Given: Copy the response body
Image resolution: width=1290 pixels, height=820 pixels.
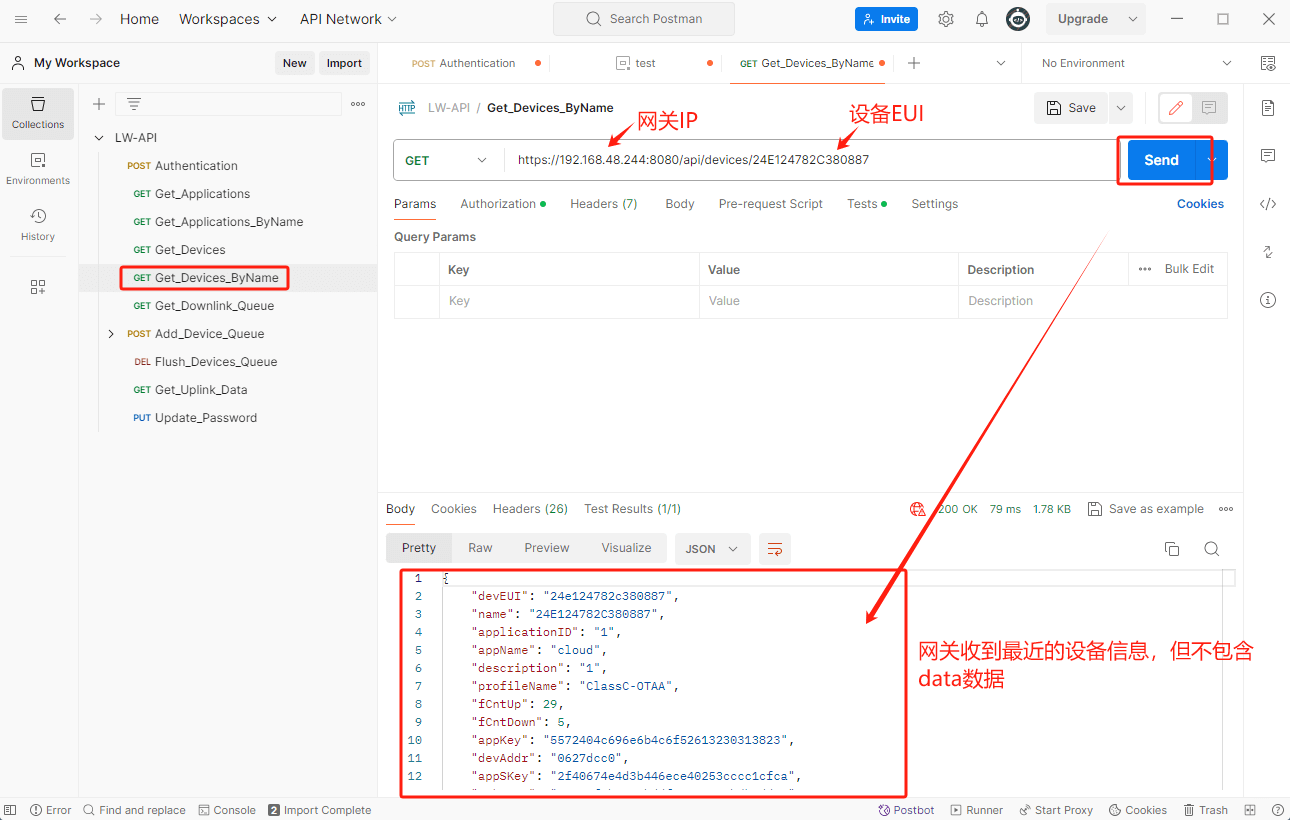Looking at the screenshot, I should click(x=1172, y=549).
